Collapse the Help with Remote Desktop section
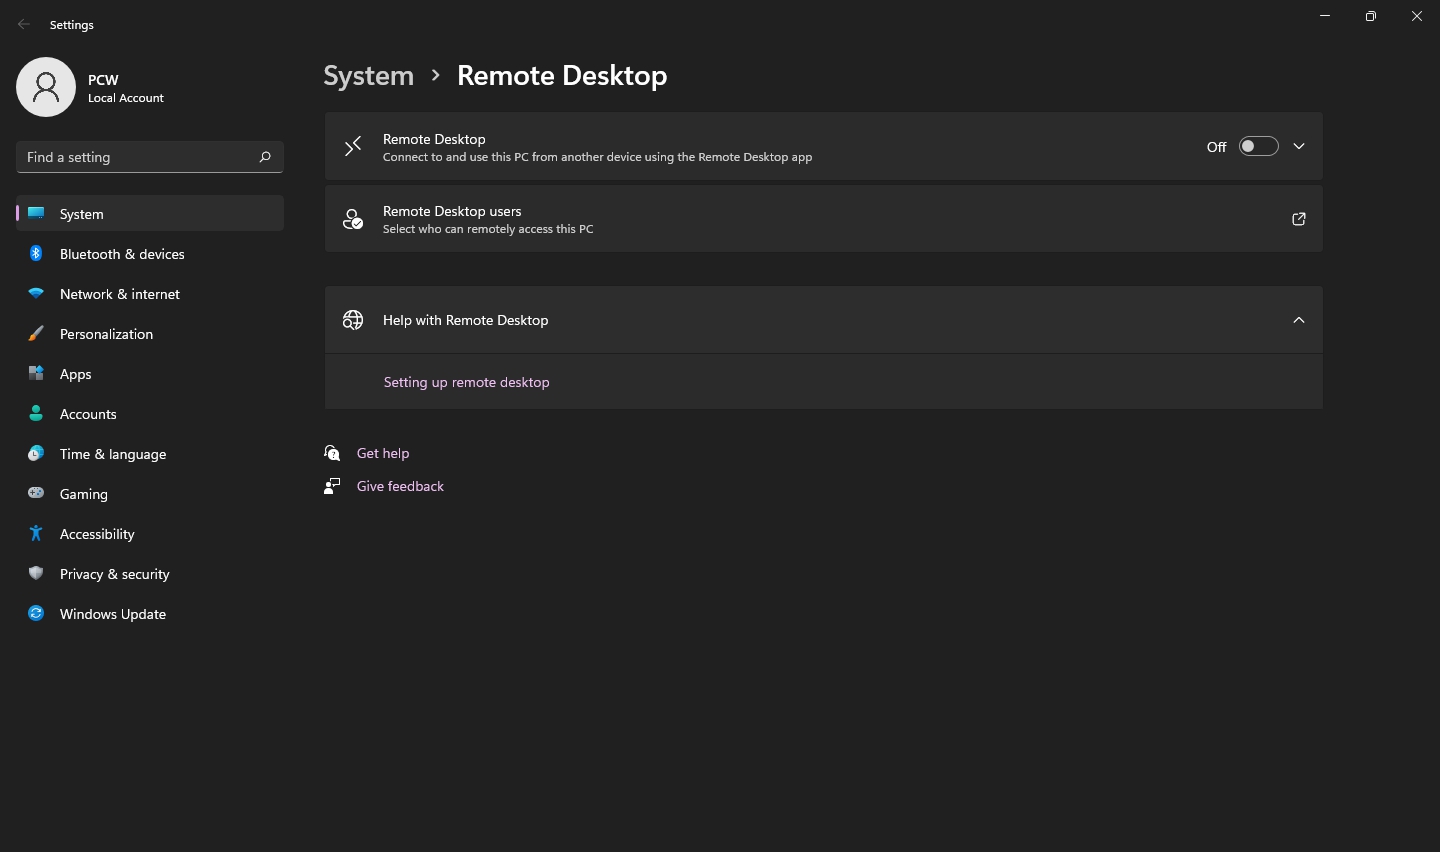The width and height of the screenshot is (1440, 852). (1299, 320)
